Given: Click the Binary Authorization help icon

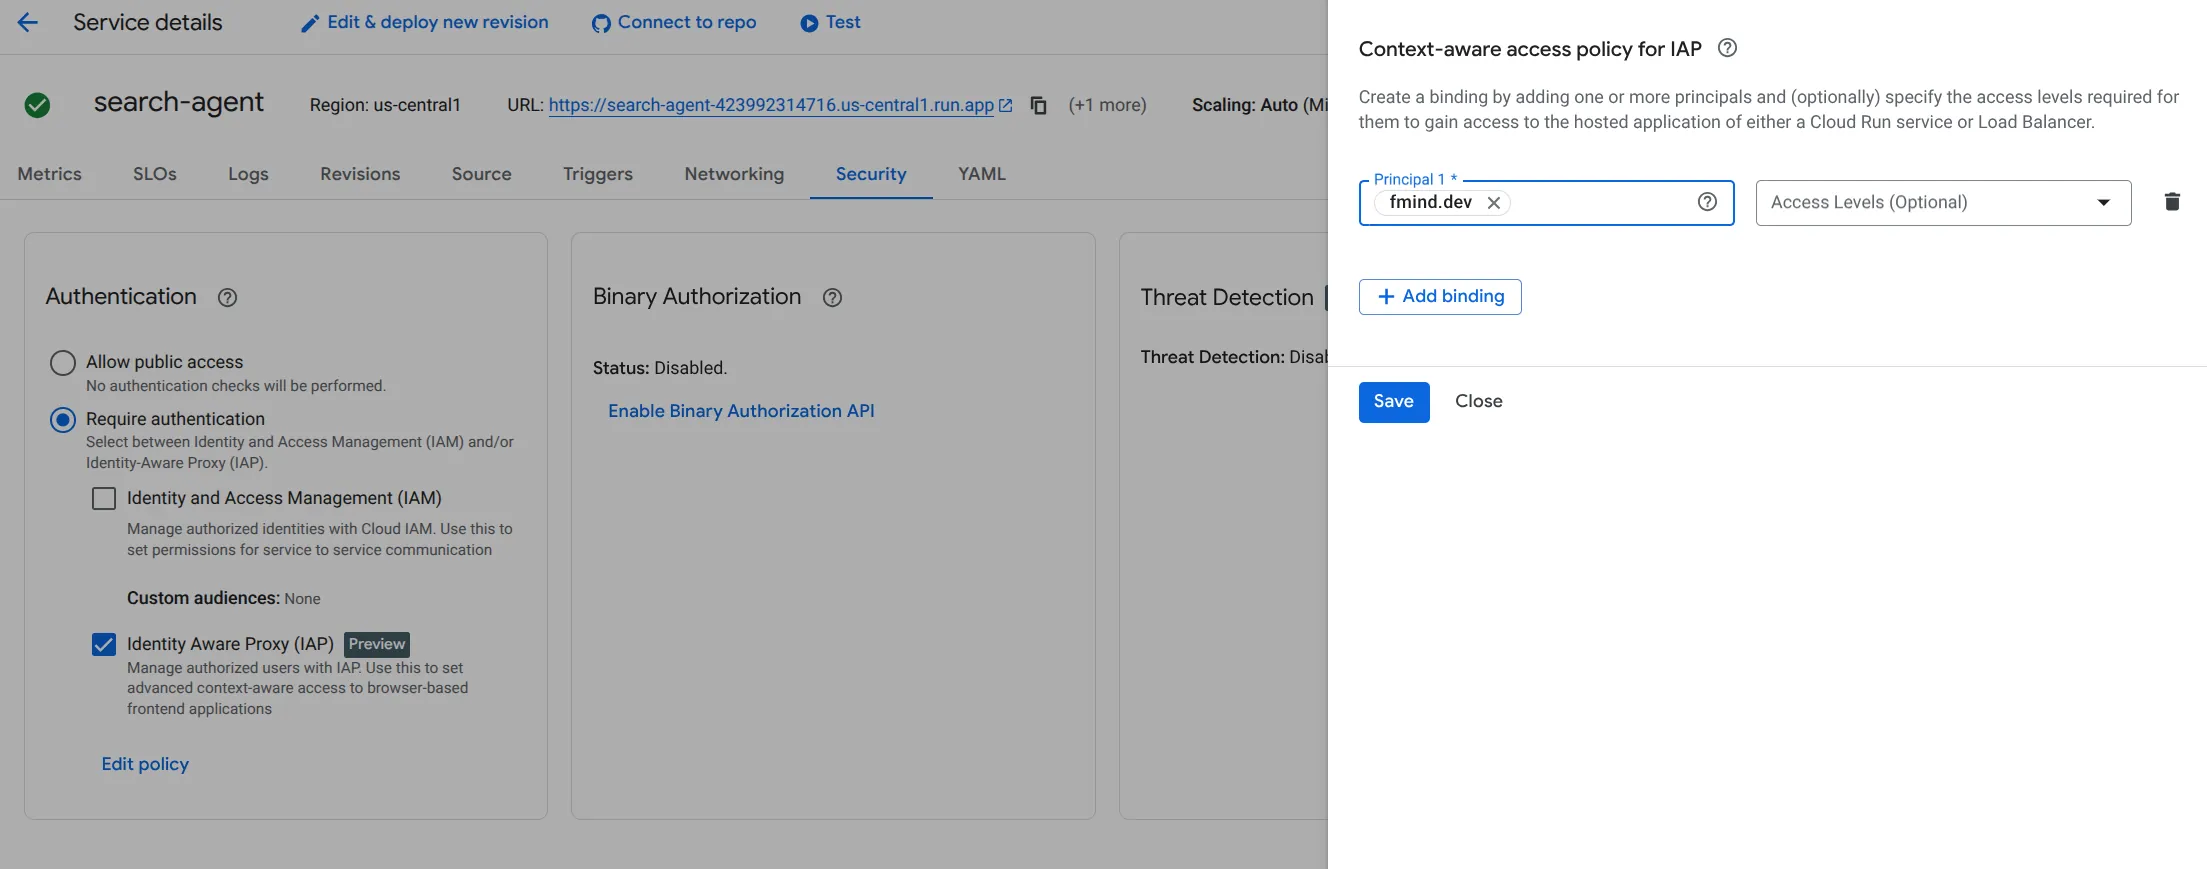Looking at the screenshot, I should pyautogui.click(x=832, y=297).
